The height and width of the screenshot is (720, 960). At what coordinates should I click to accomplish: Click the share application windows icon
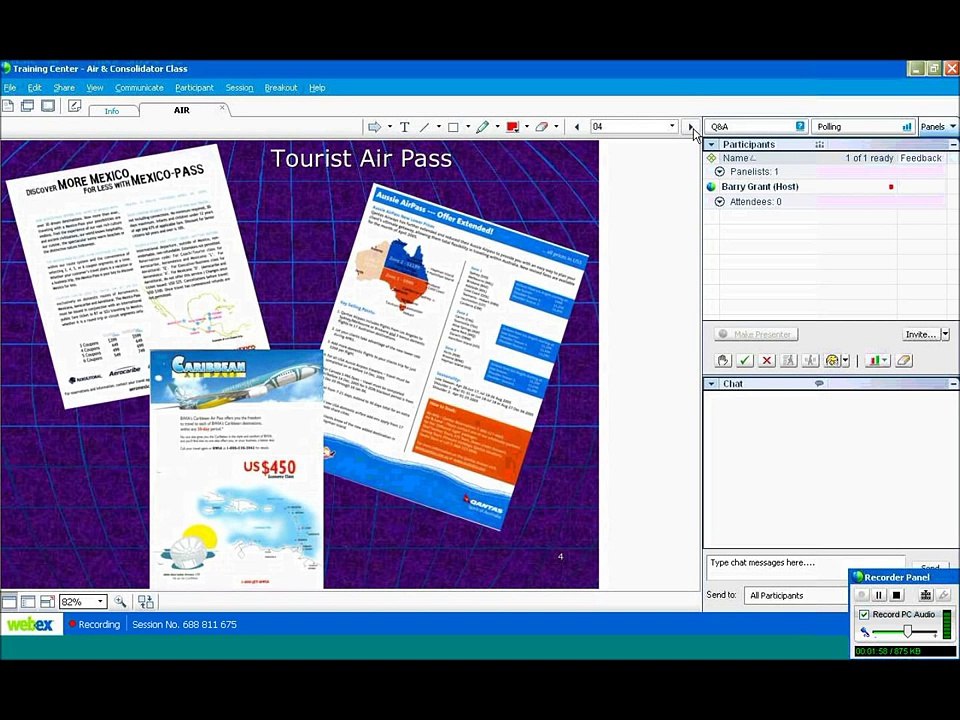[x=28, y=106]
